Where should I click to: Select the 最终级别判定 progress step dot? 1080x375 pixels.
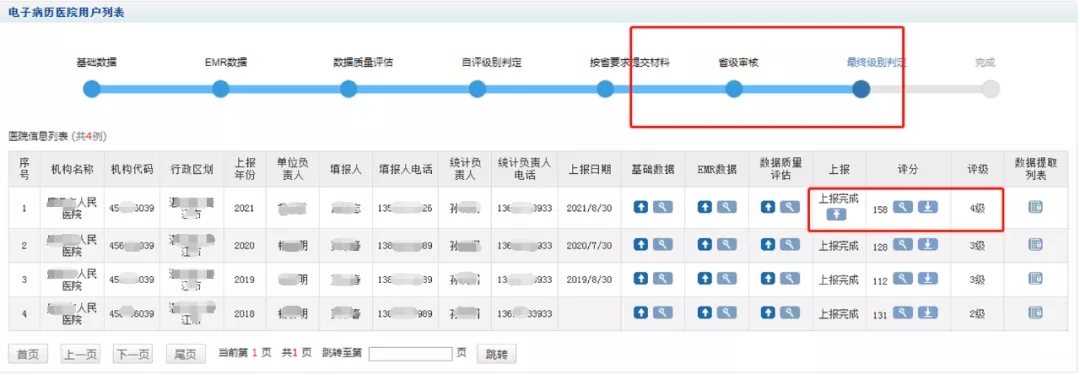click(x=861, y=89)
